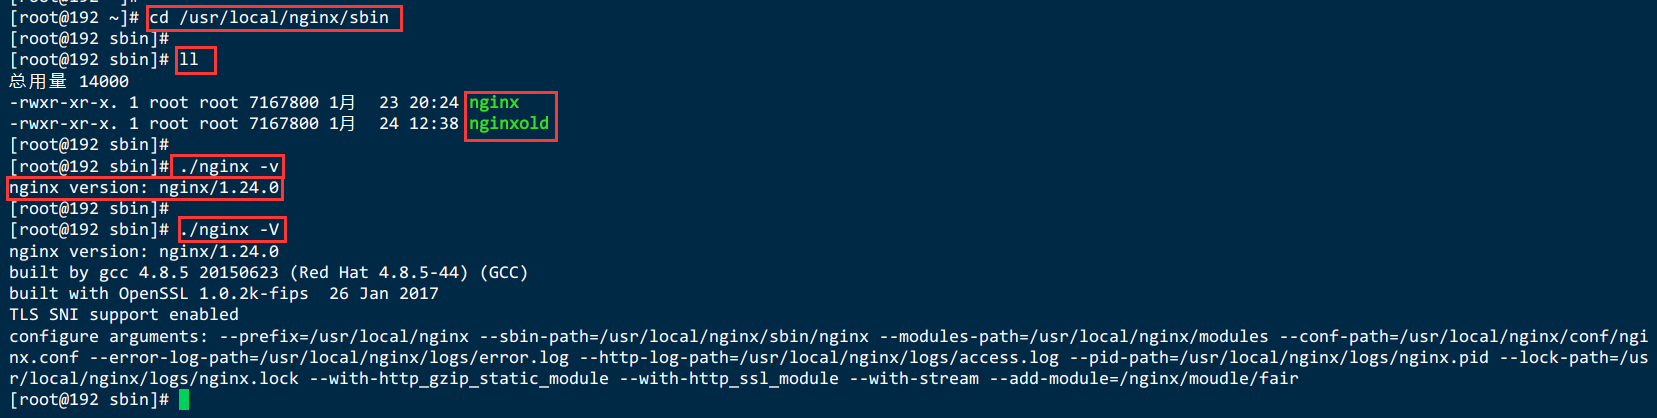Click the boxed nginx version: nginx/1.24.0 line
The width and height of the screenshot is (1657, 418).
click(144, 188)
